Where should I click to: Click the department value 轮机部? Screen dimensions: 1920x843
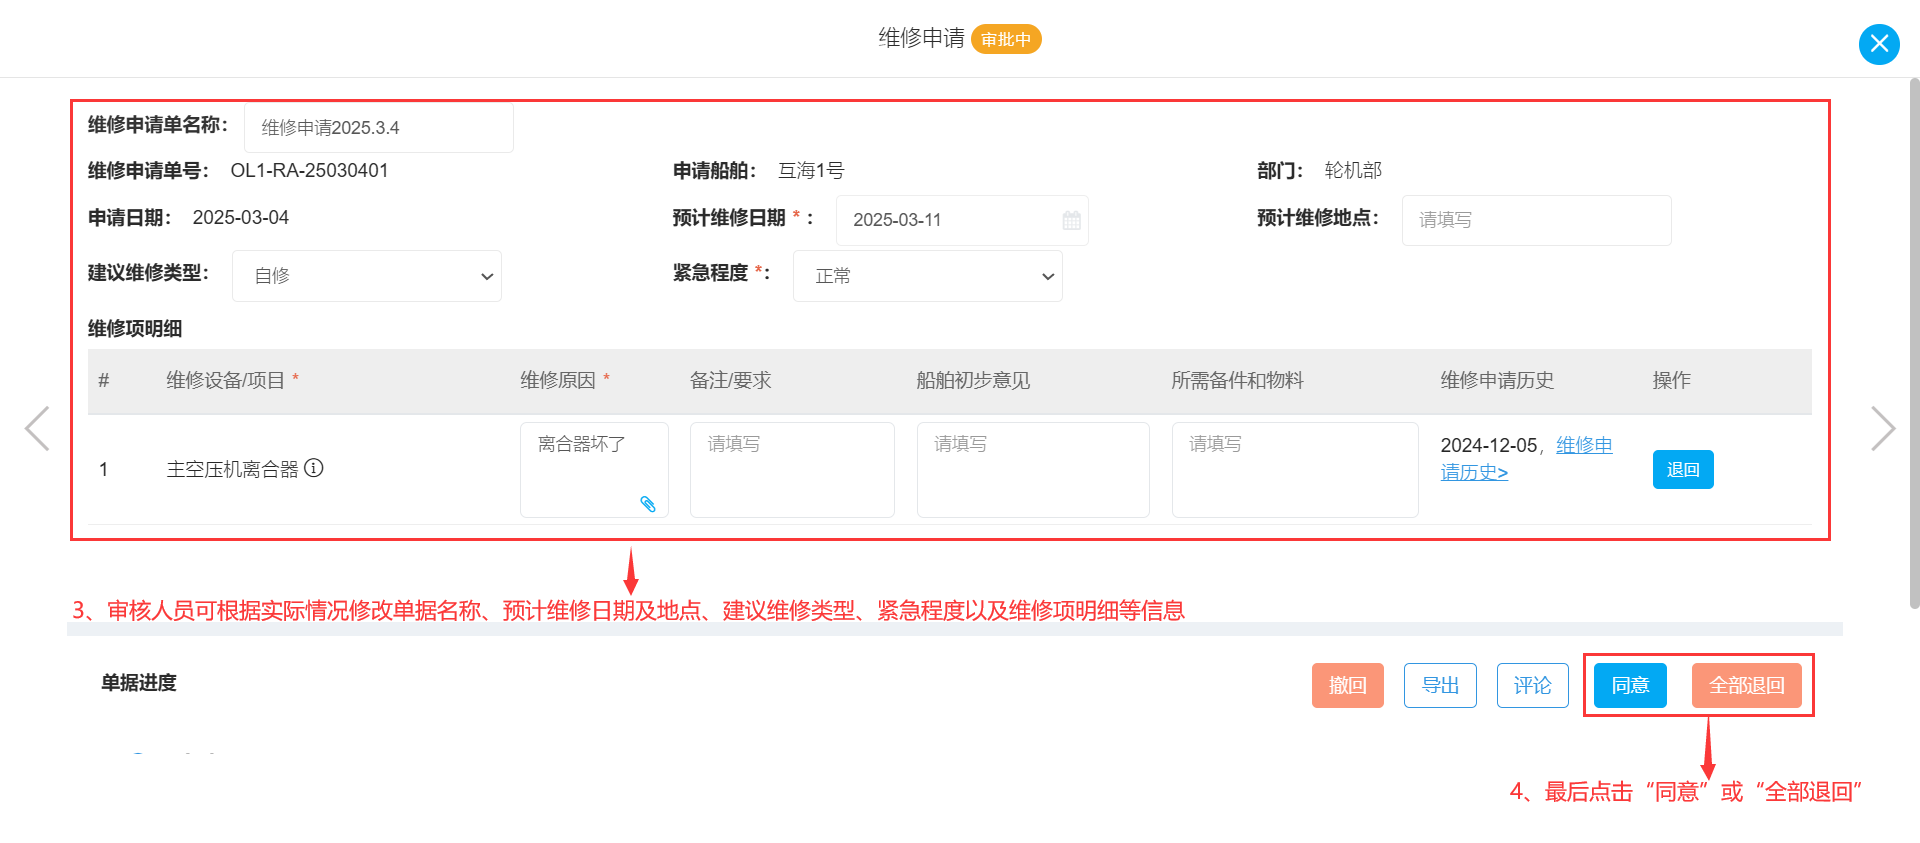click(1353, 171)
